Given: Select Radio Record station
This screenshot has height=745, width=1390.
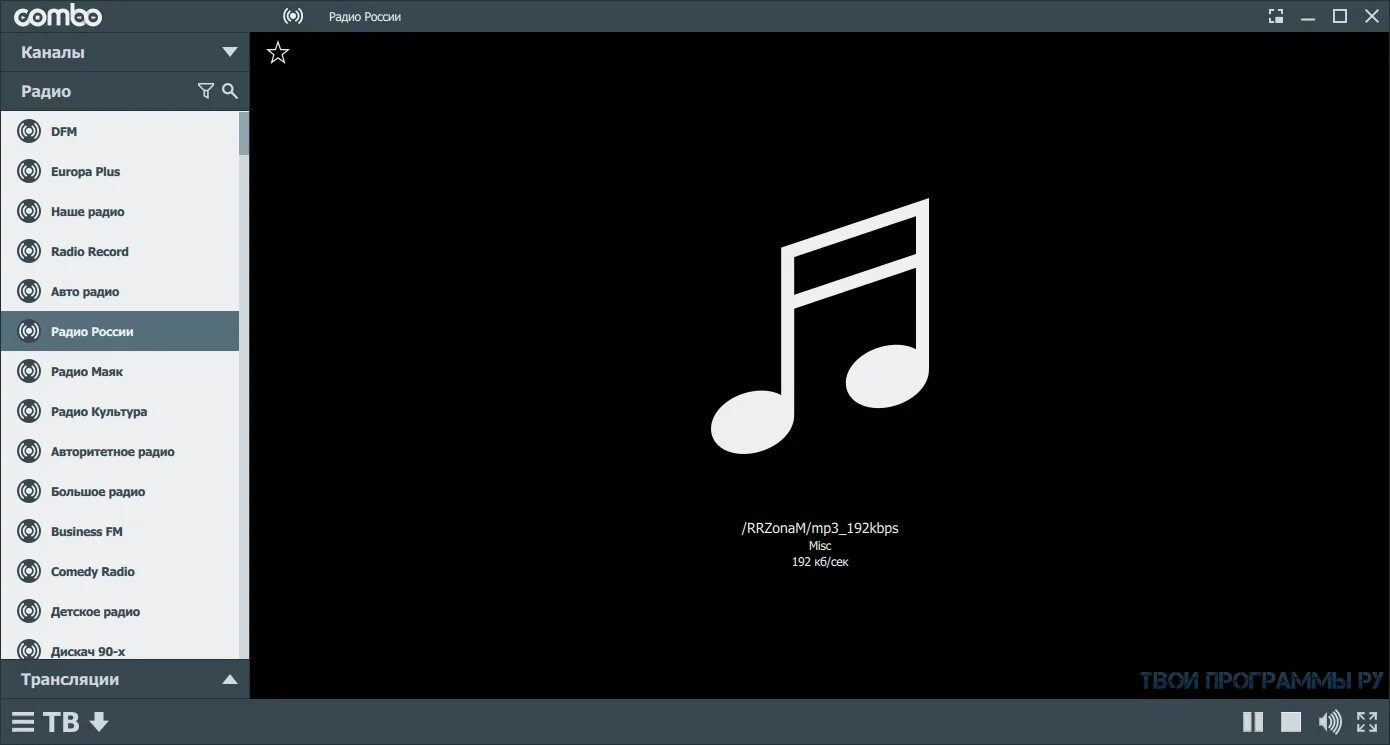Looking at the screenshot, I should pos(119,251).
